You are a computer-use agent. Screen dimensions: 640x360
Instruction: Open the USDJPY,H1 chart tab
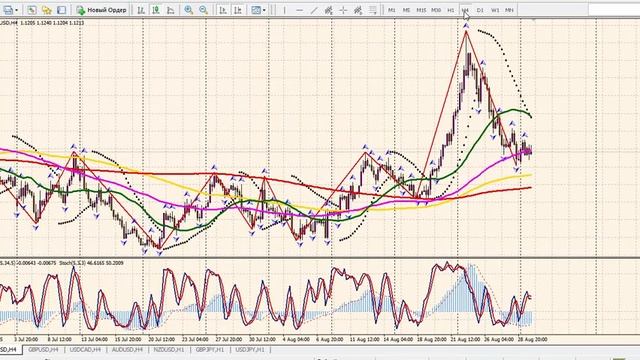(250, 350)
